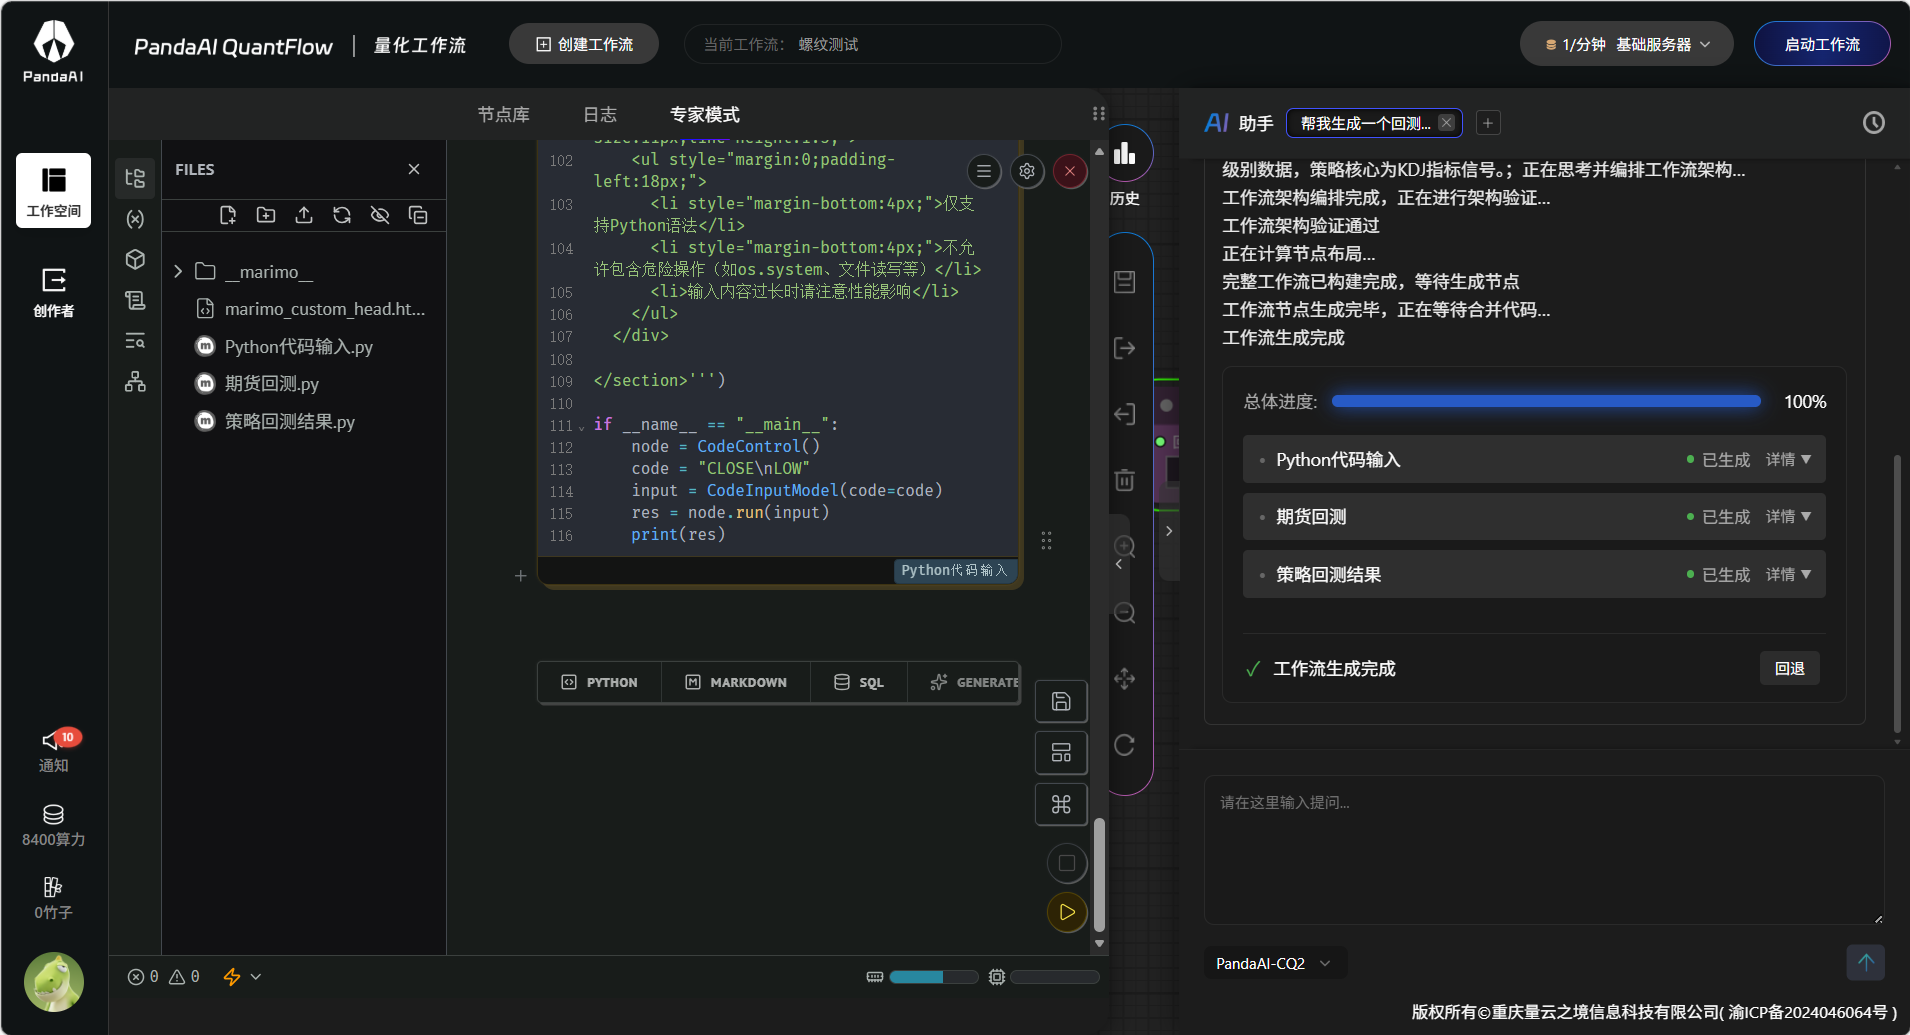Switch to the 专家模式 tab
Screen dimensions: 1910x1035
(x=704, y=114)
